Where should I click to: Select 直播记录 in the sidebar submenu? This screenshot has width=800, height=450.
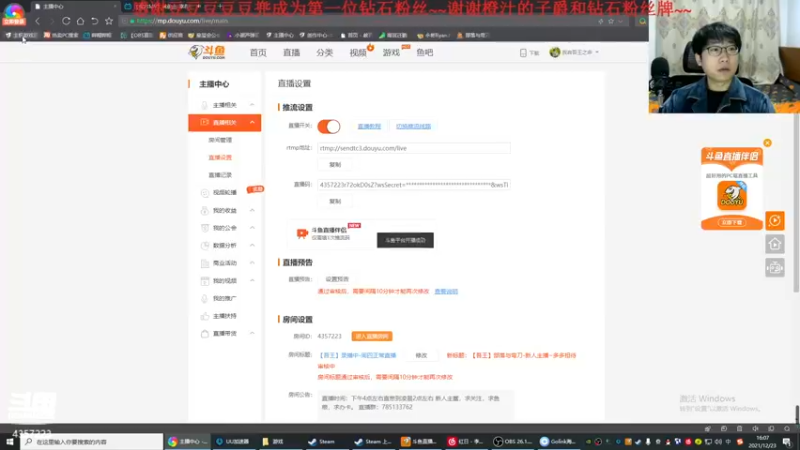[220, 175]
